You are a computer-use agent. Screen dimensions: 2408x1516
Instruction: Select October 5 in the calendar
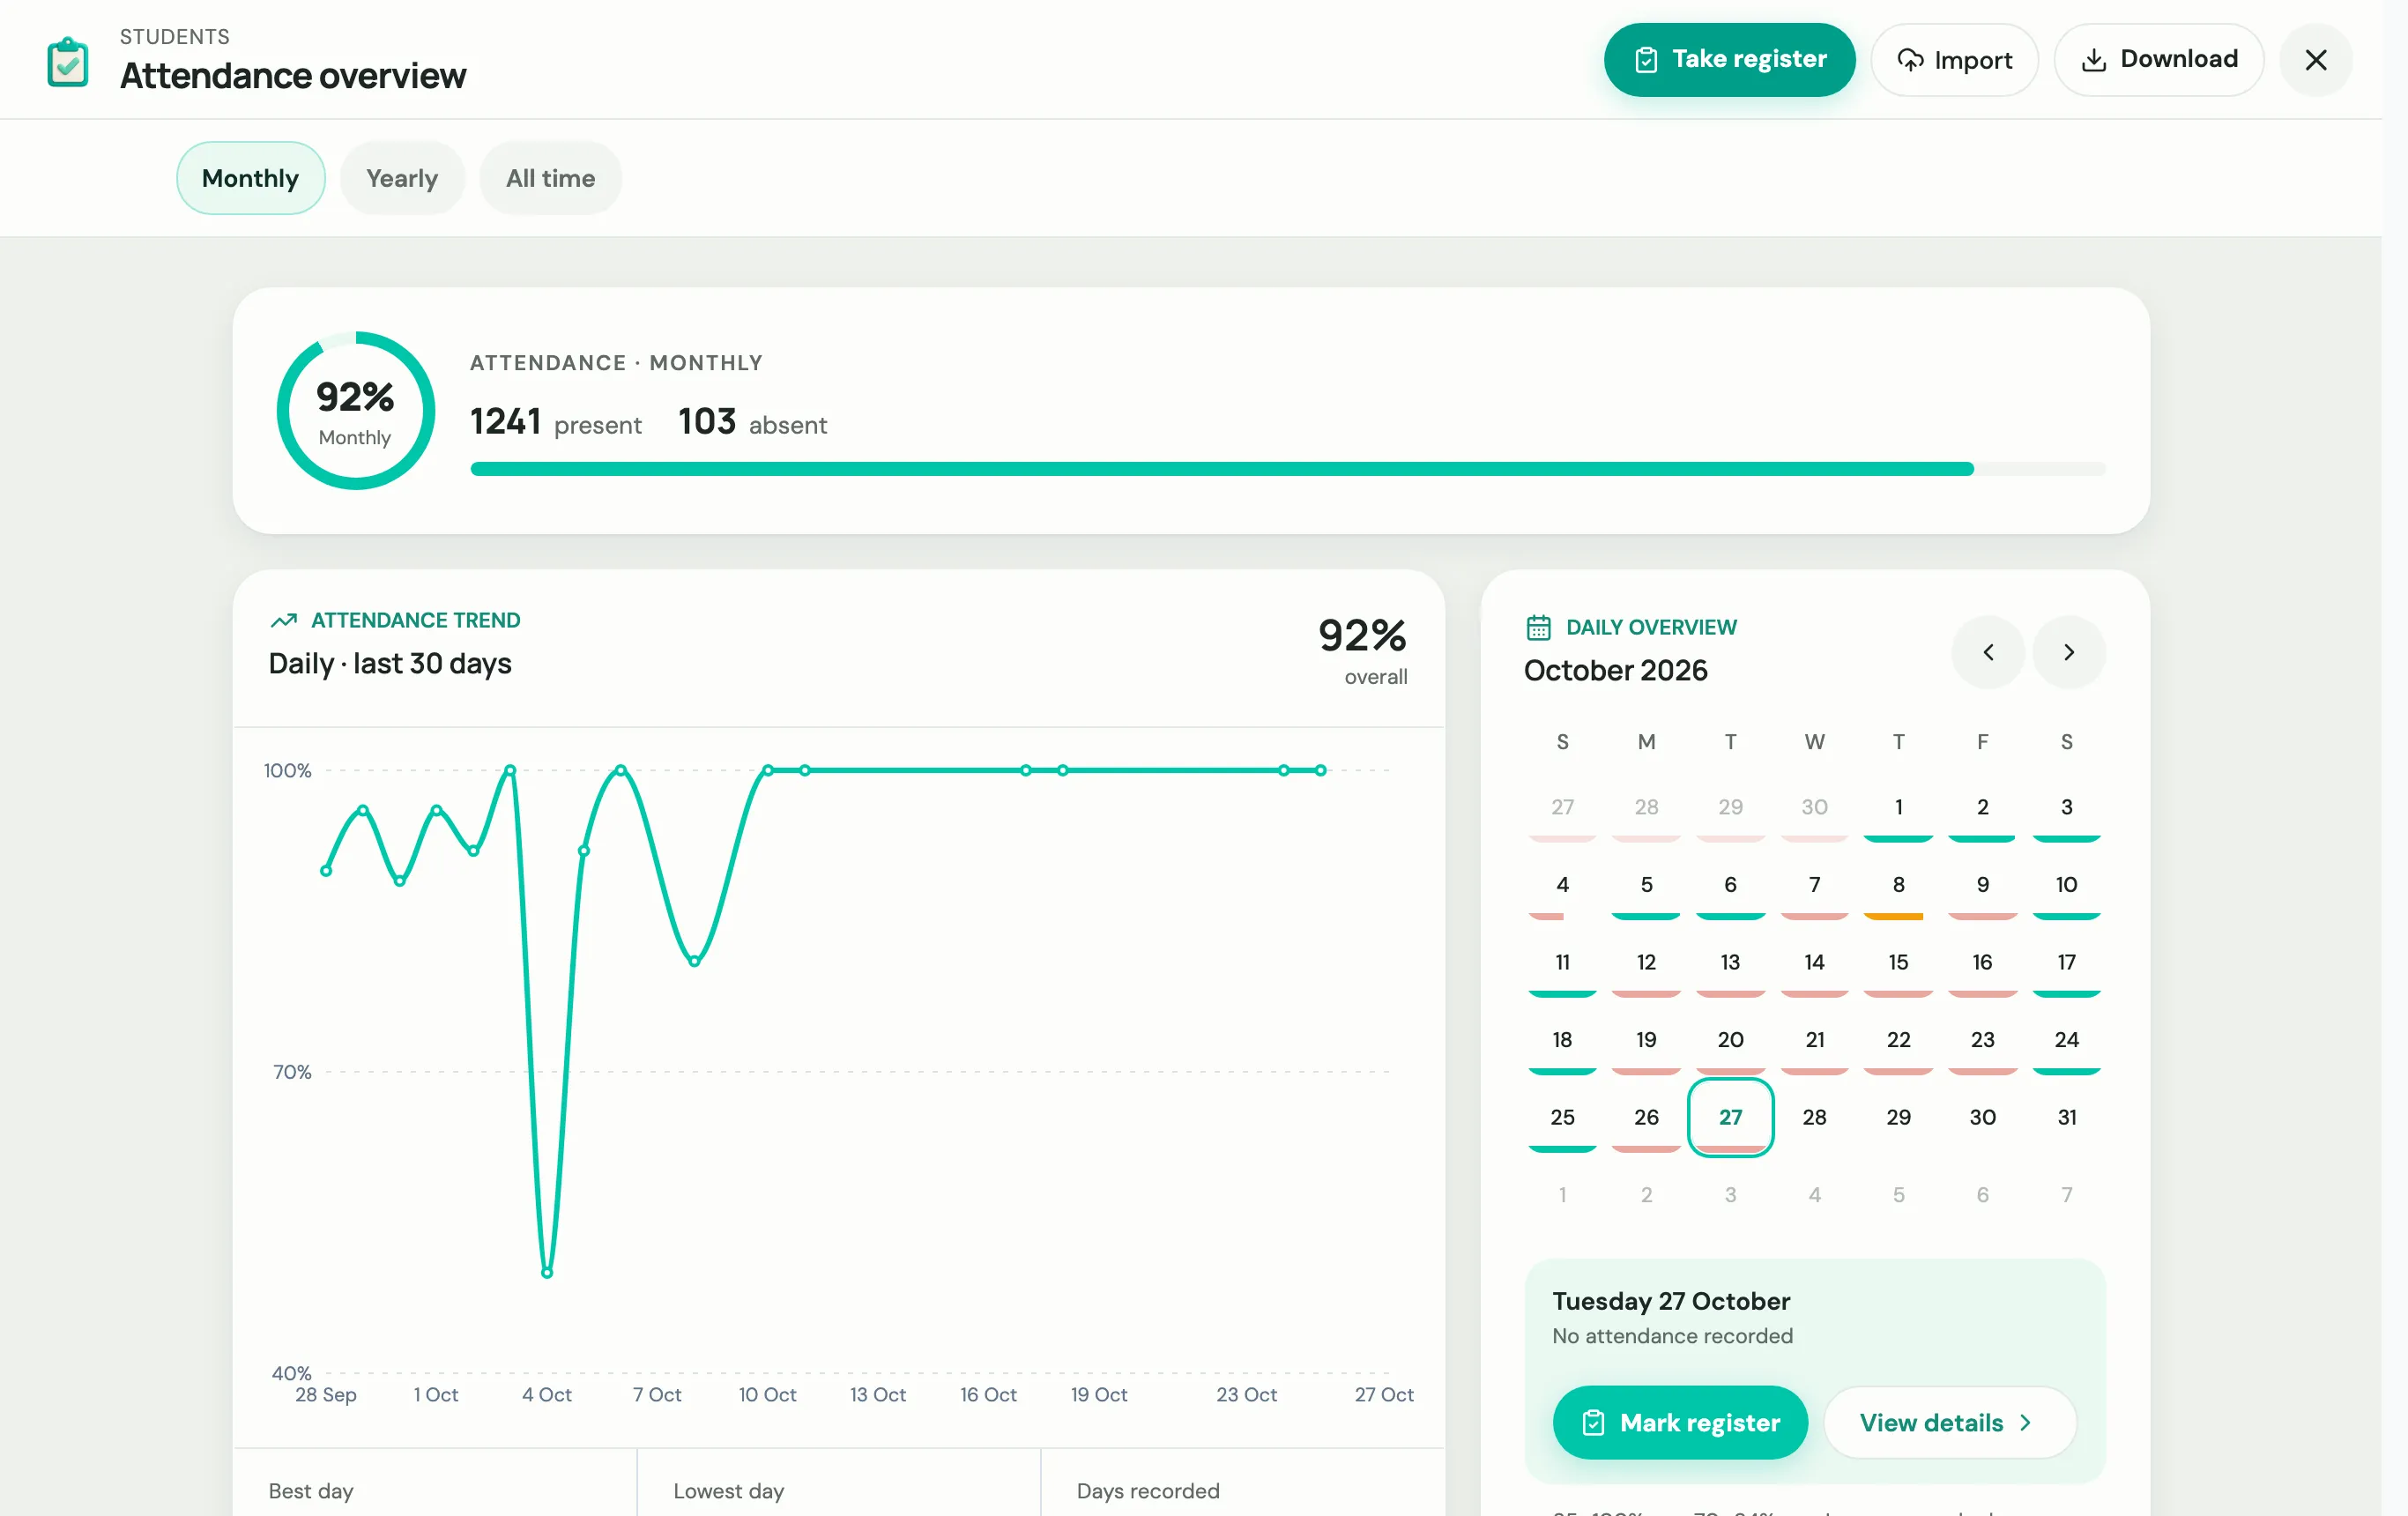(x=1646, y=886)
